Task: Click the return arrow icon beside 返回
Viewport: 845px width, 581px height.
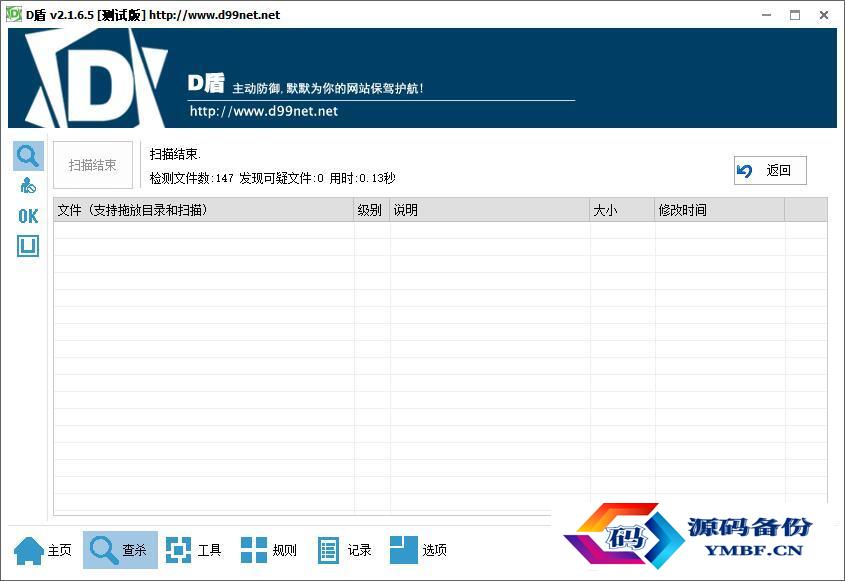Action: (x=745, y=171)
